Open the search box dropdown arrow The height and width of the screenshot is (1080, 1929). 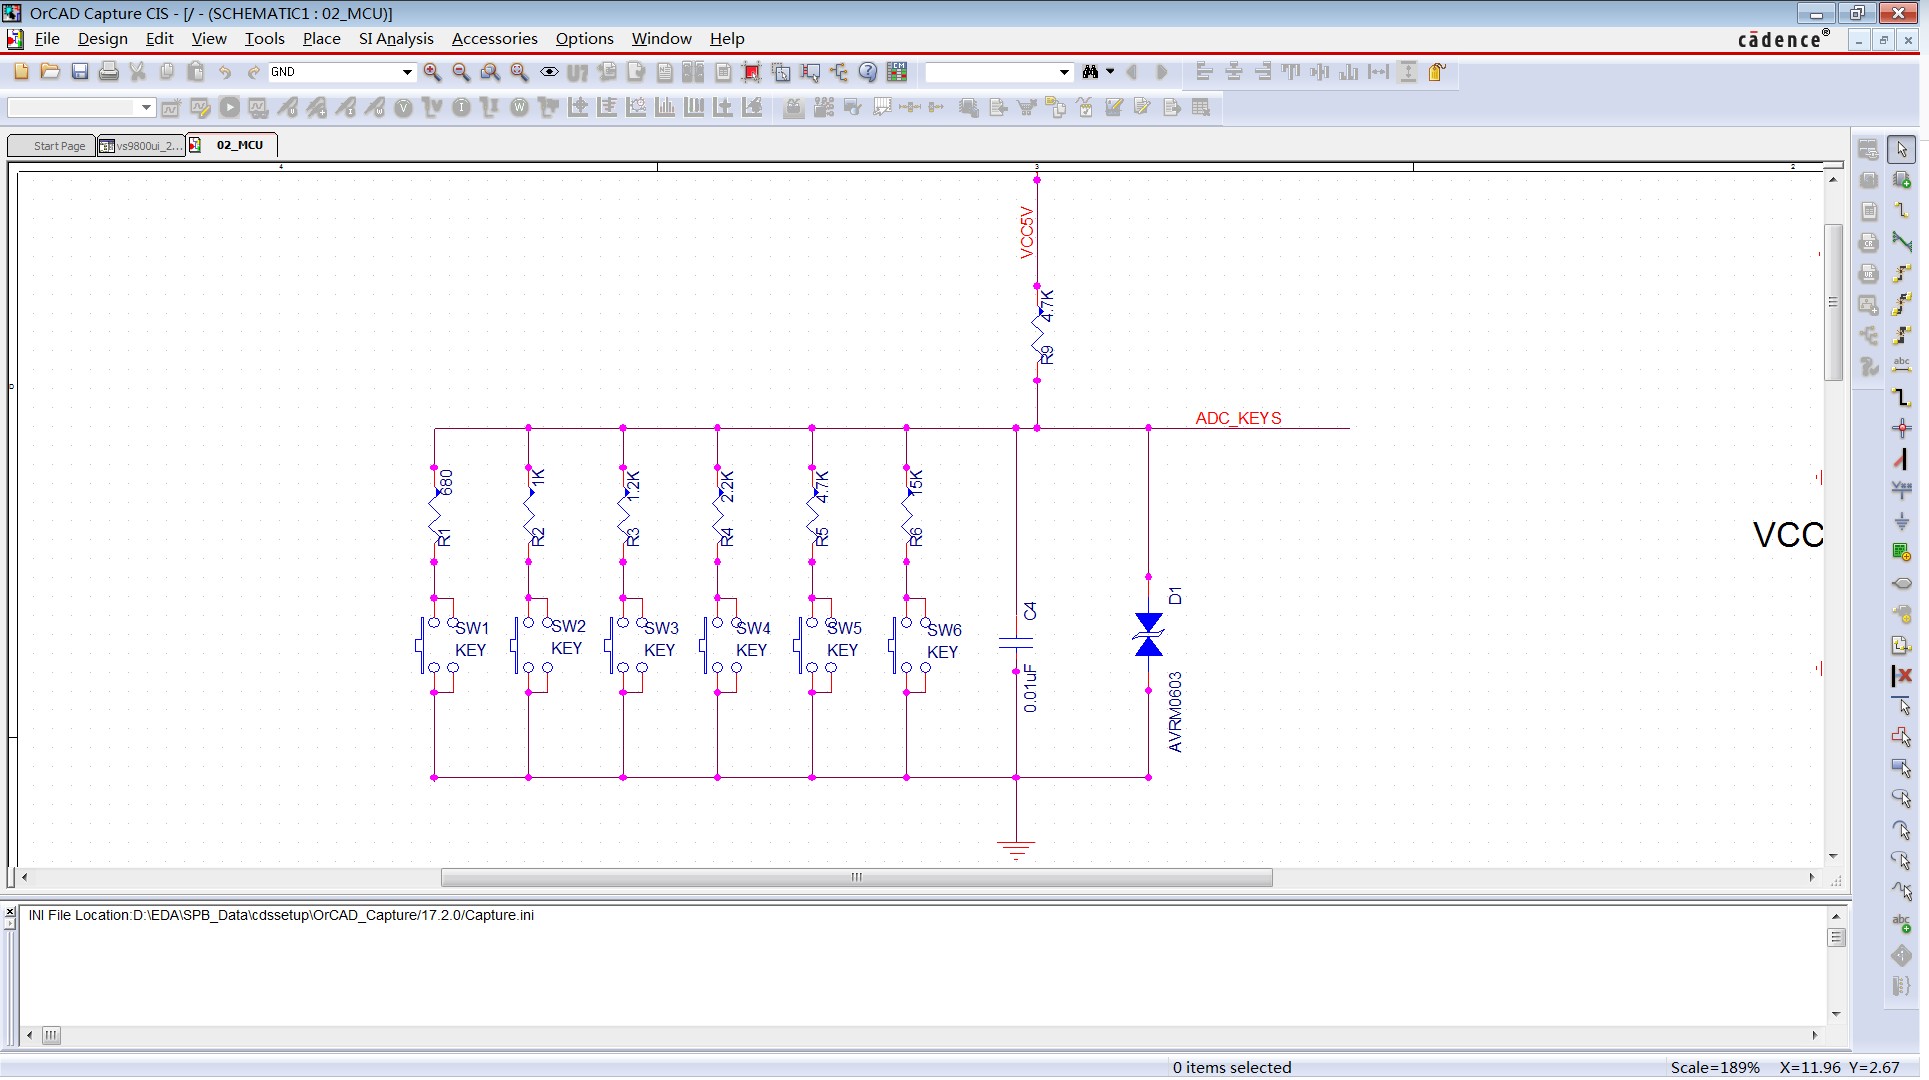click(1063, 72)
